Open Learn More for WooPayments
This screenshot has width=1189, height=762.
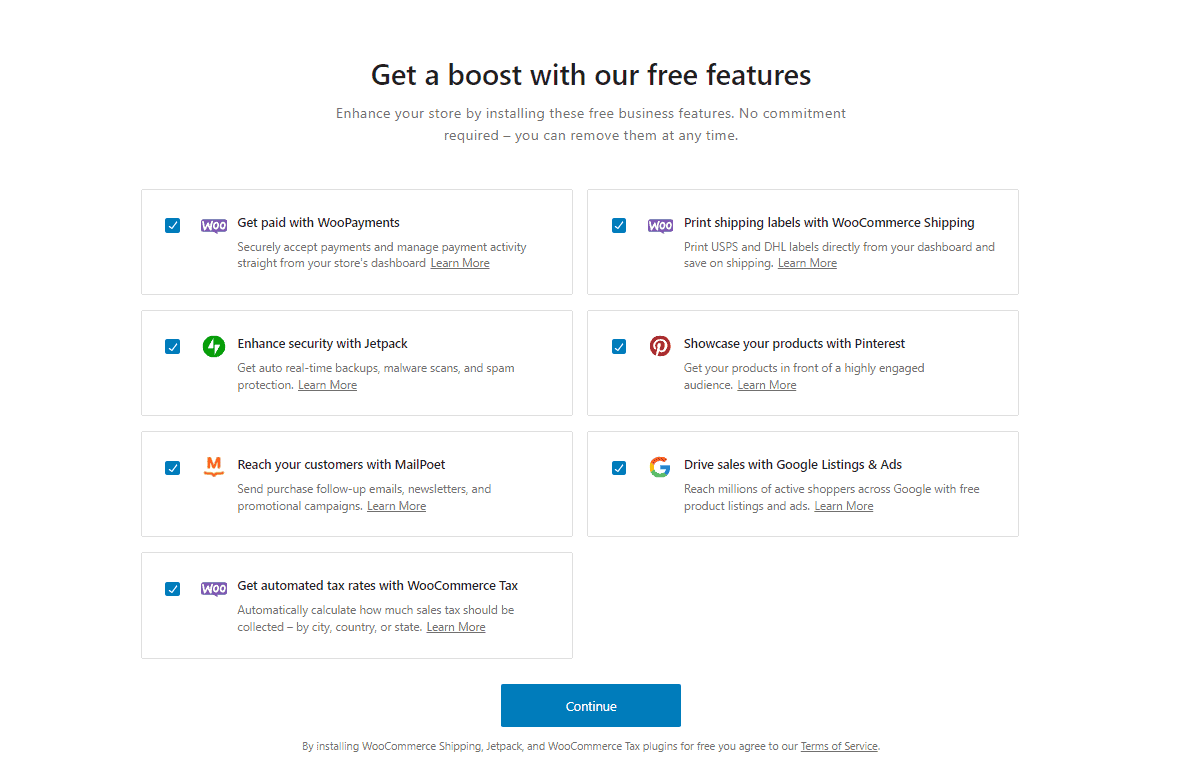(460, 263)
